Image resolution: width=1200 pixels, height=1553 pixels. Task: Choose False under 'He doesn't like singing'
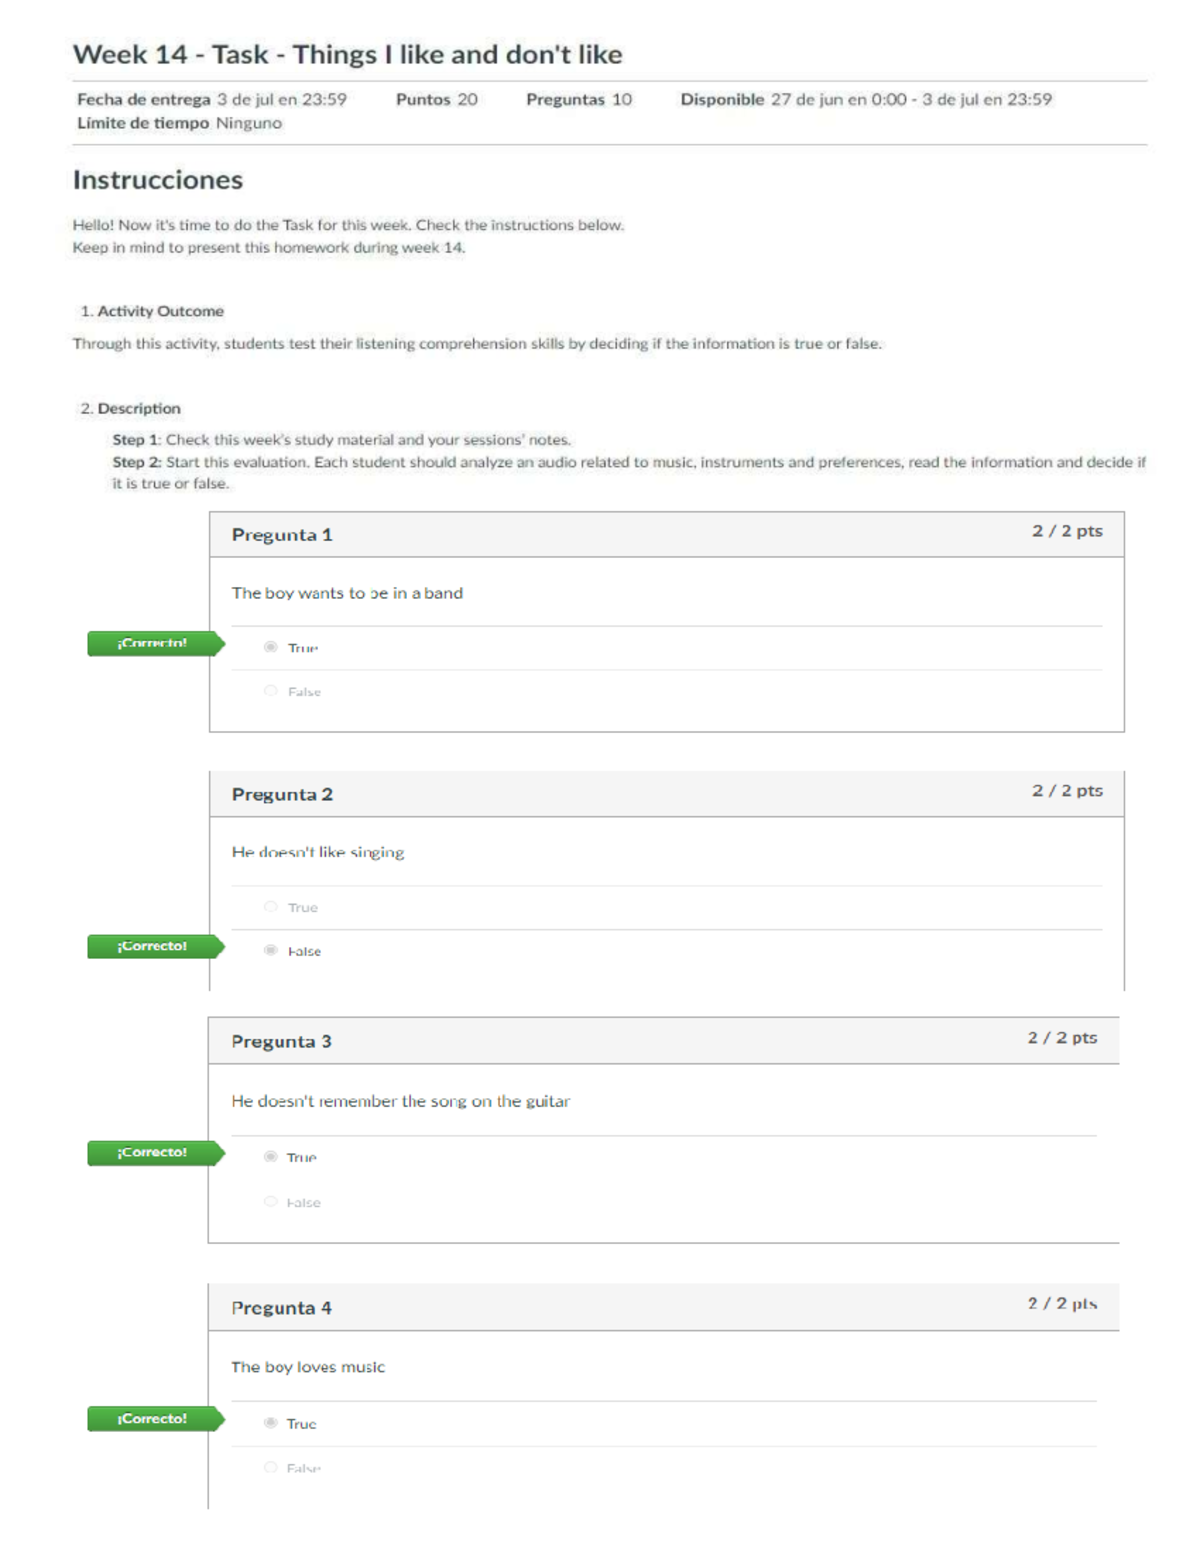(271, 950)
